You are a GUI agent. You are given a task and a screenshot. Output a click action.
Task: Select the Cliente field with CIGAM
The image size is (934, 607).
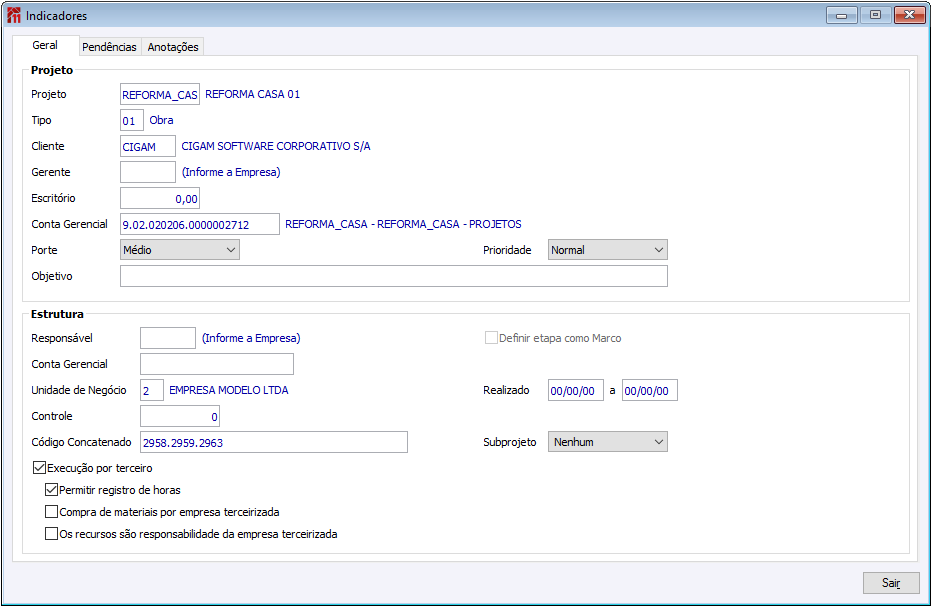148,147
